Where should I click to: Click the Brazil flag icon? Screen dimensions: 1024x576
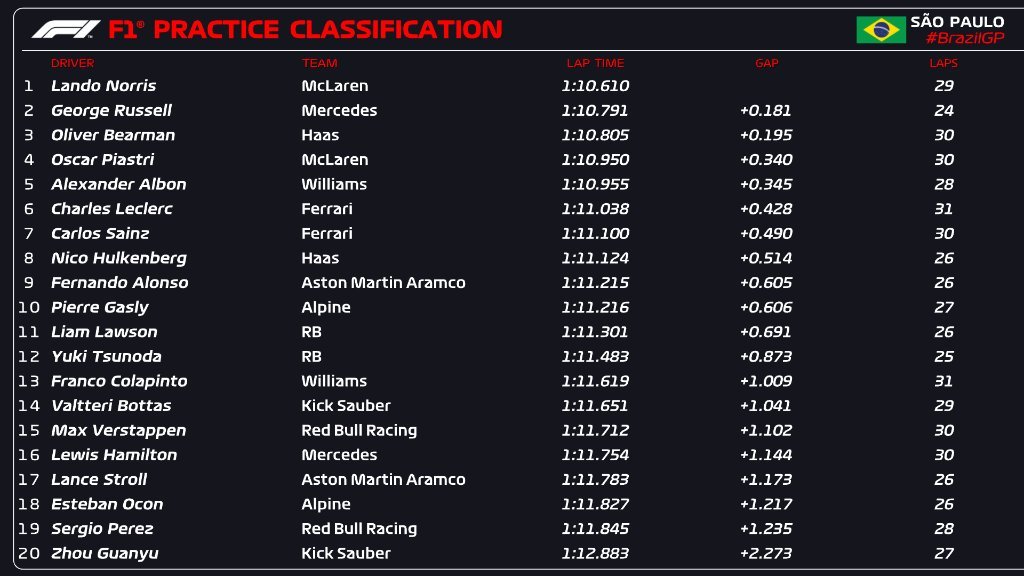[x=881, y=29]
